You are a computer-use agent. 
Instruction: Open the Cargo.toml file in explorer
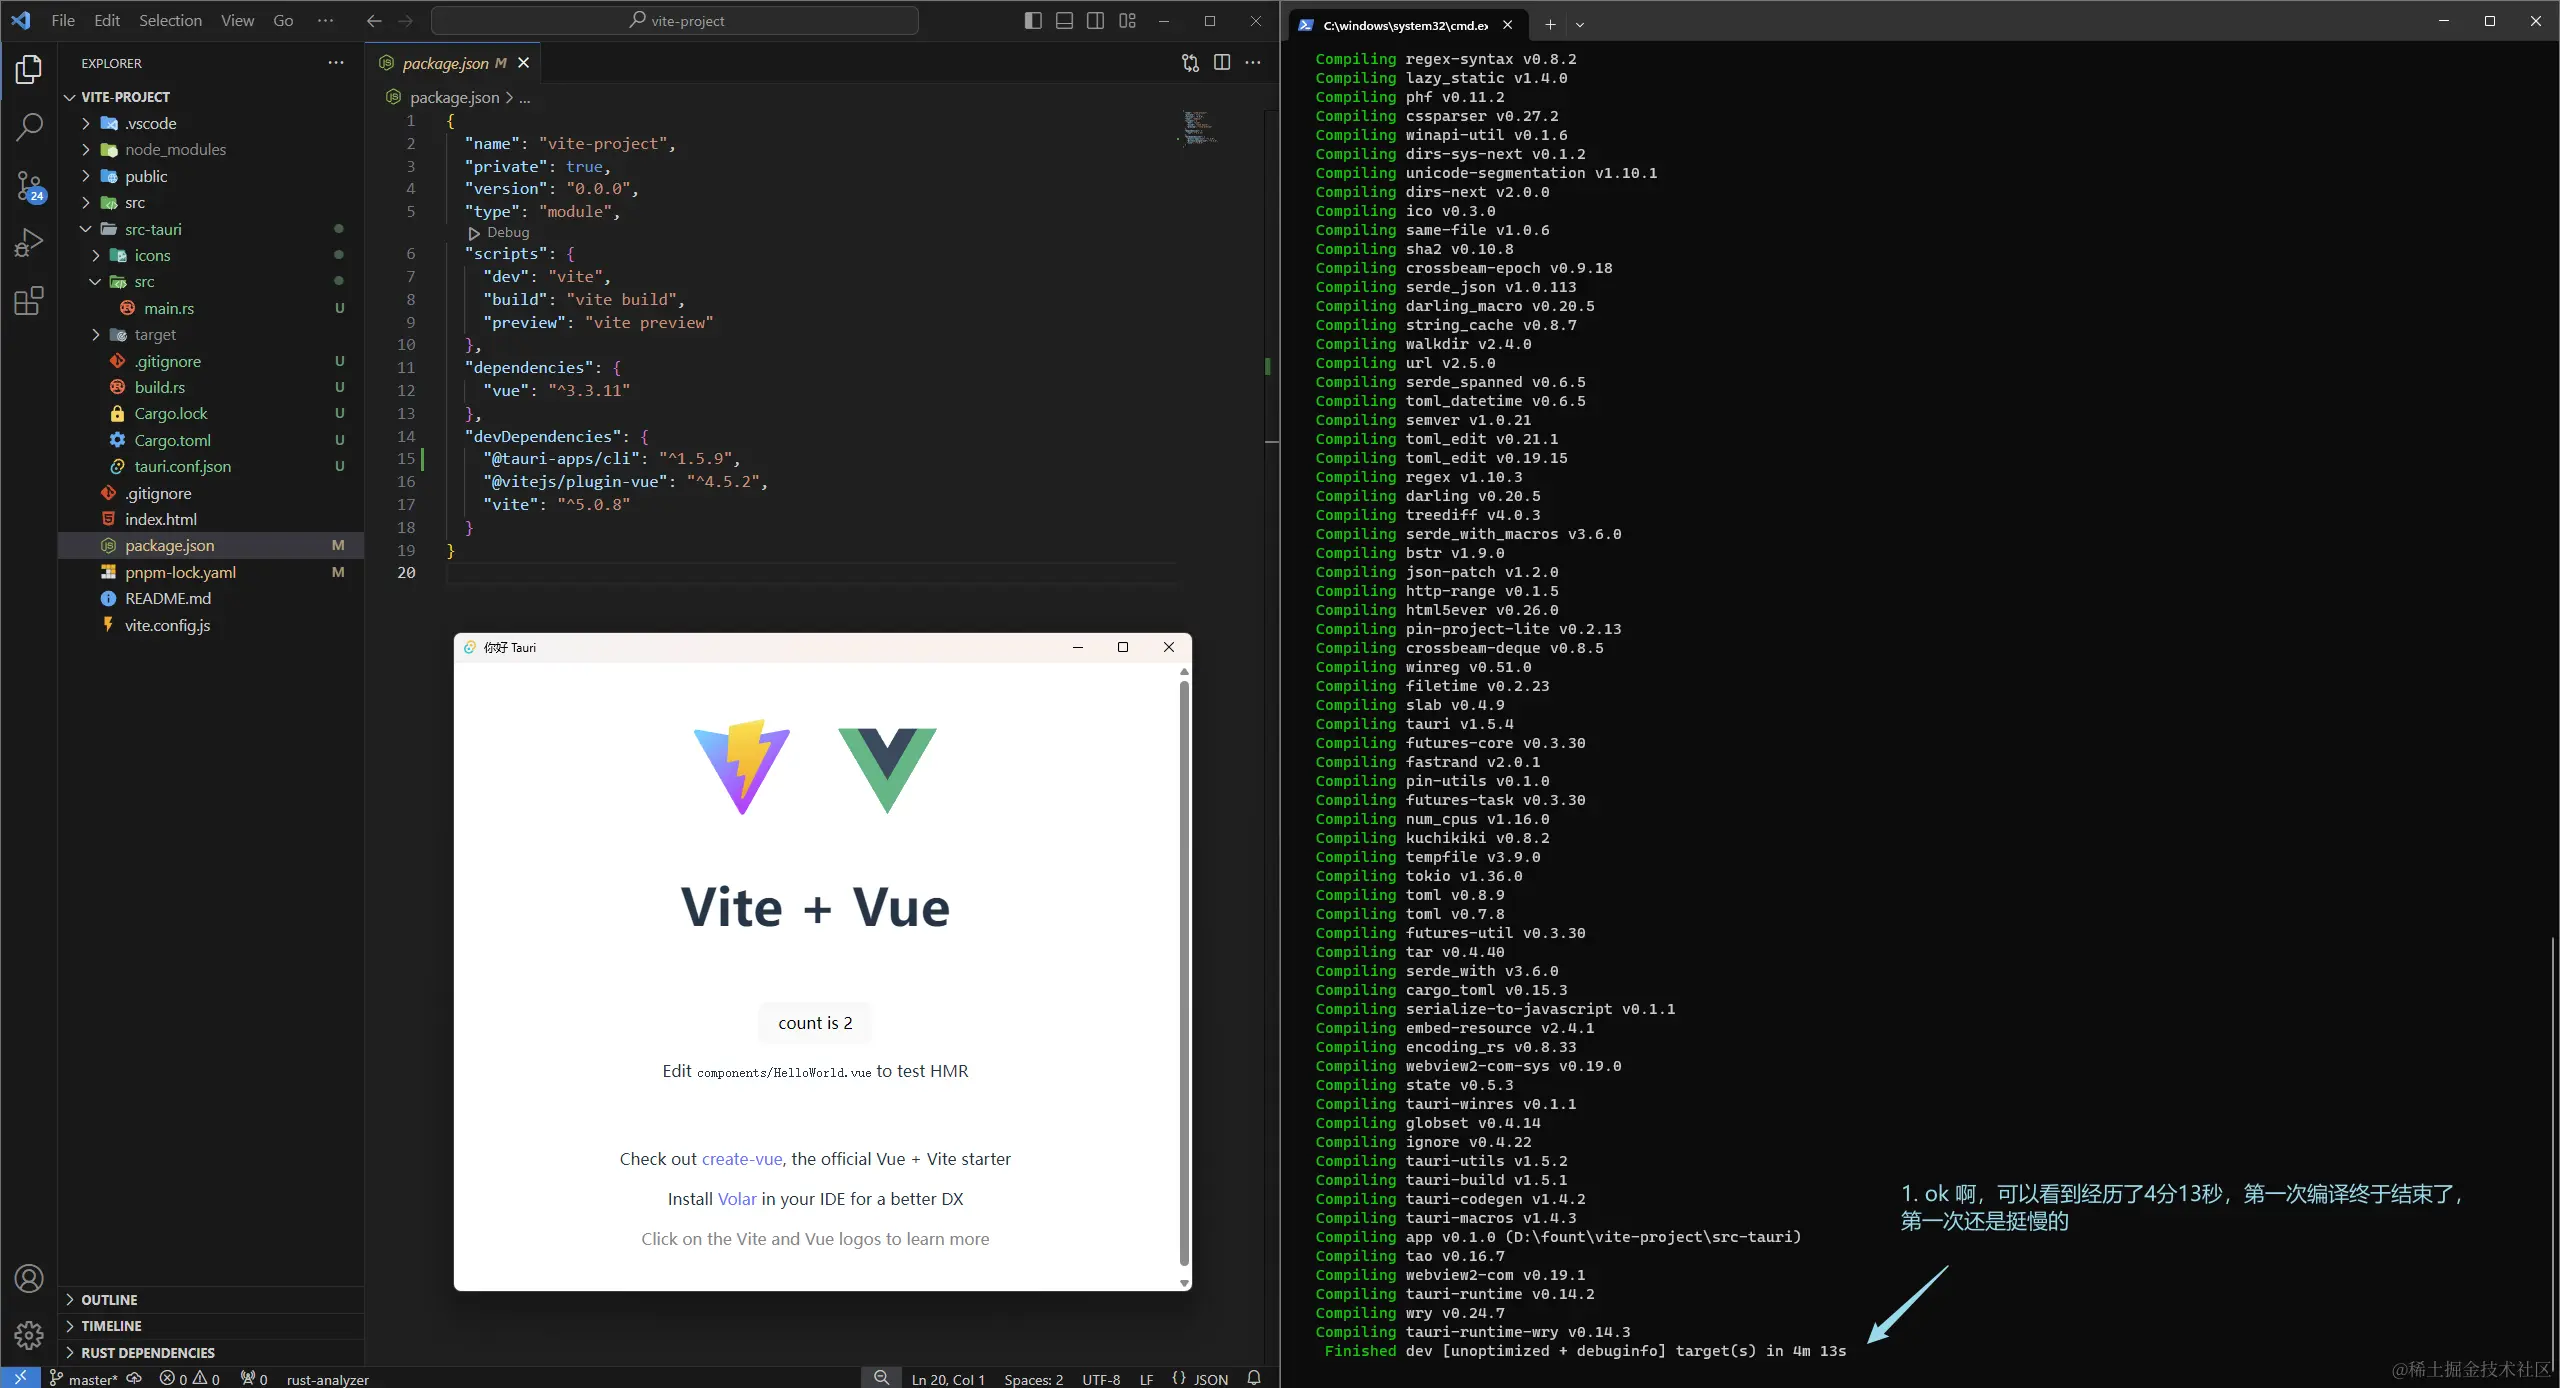pyautogui.click(x=172, y=441)
